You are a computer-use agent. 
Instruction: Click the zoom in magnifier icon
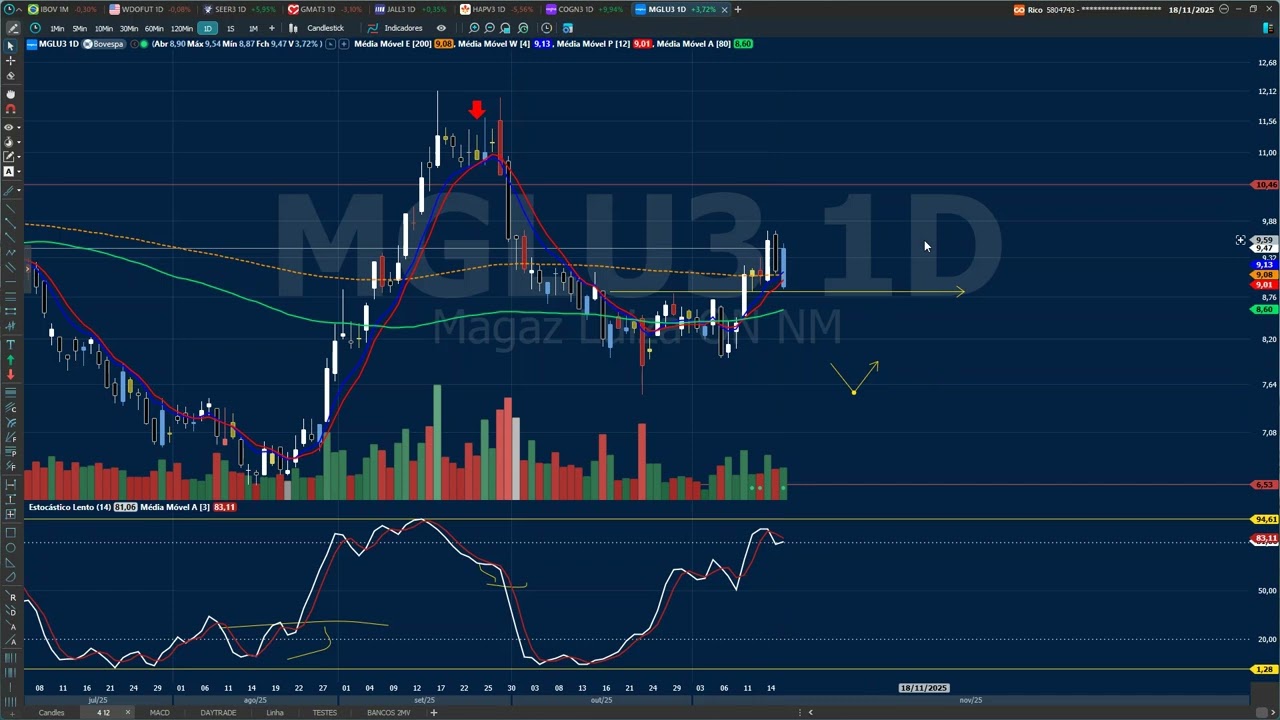[474, 28]
